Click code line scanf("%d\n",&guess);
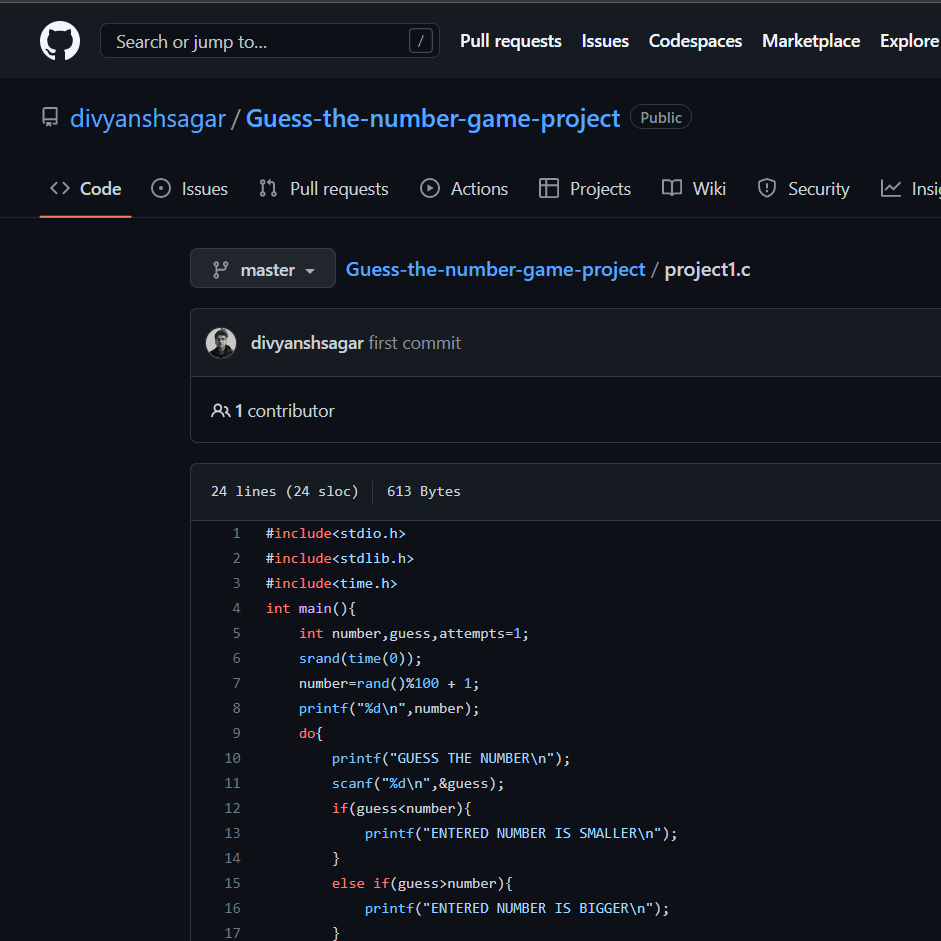This screenshot has width=941, height=941. 418,783
